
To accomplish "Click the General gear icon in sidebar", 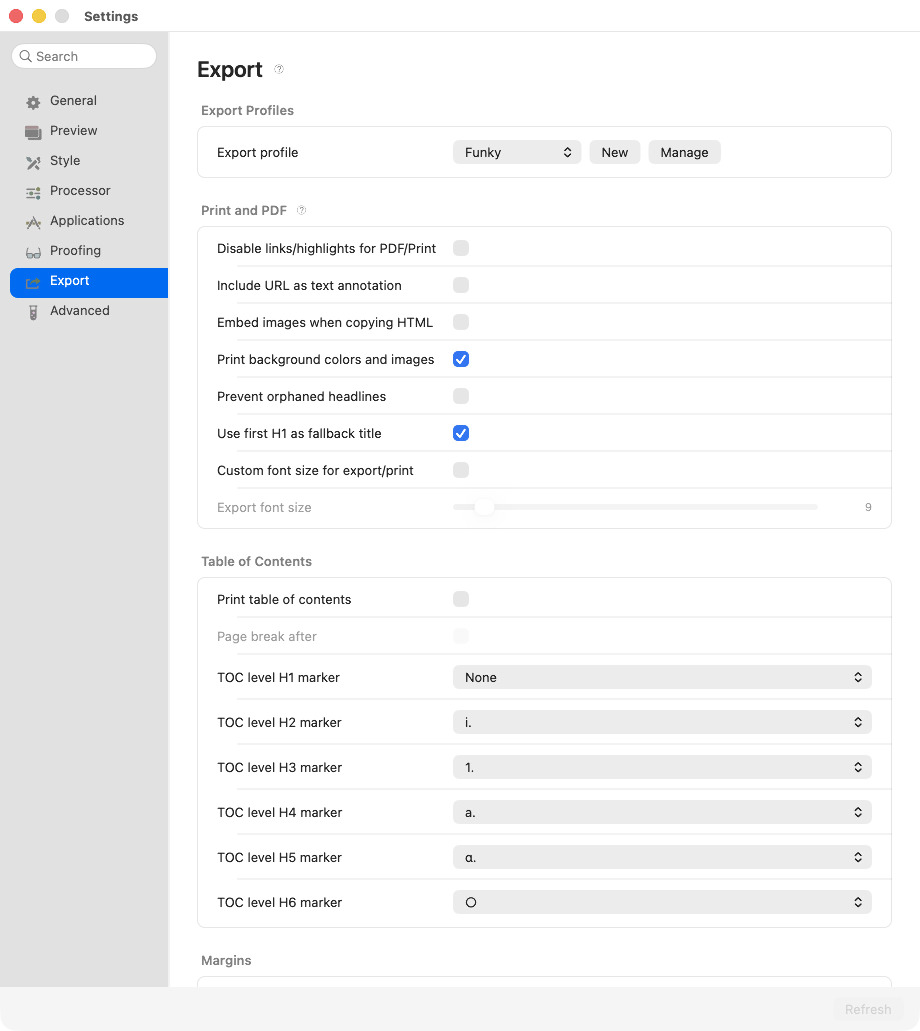I will [33, 102].
